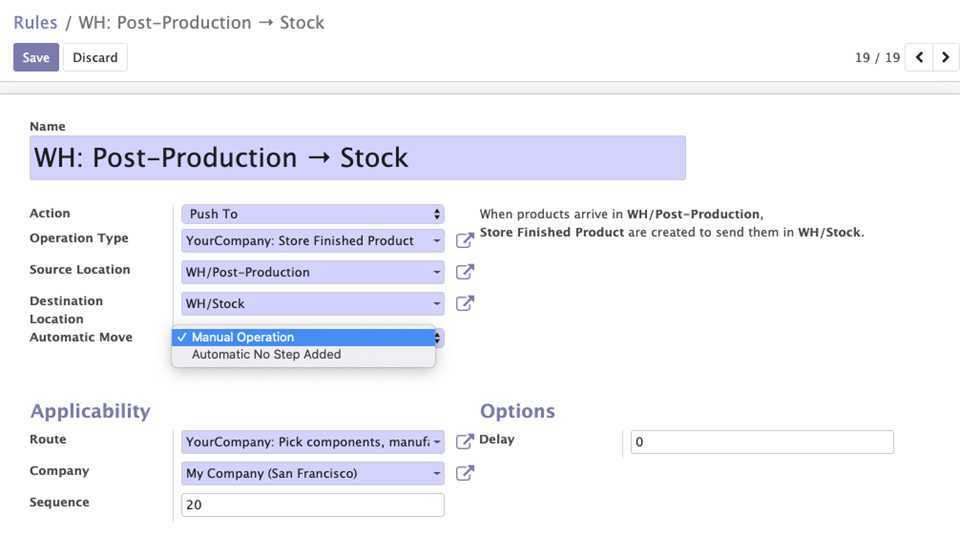Focus the Delay input field
This screenshot has width=960, height=535.
[762, 442]
